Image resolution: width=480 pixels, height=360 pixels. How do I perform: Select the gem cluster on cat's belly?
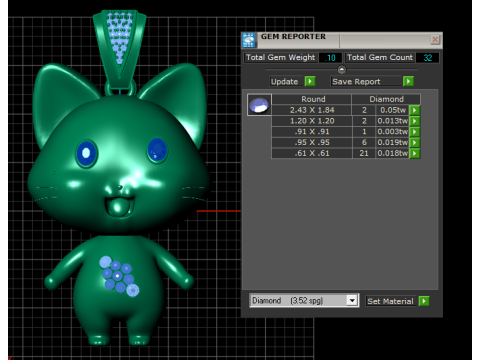click(x=119, y=276)
